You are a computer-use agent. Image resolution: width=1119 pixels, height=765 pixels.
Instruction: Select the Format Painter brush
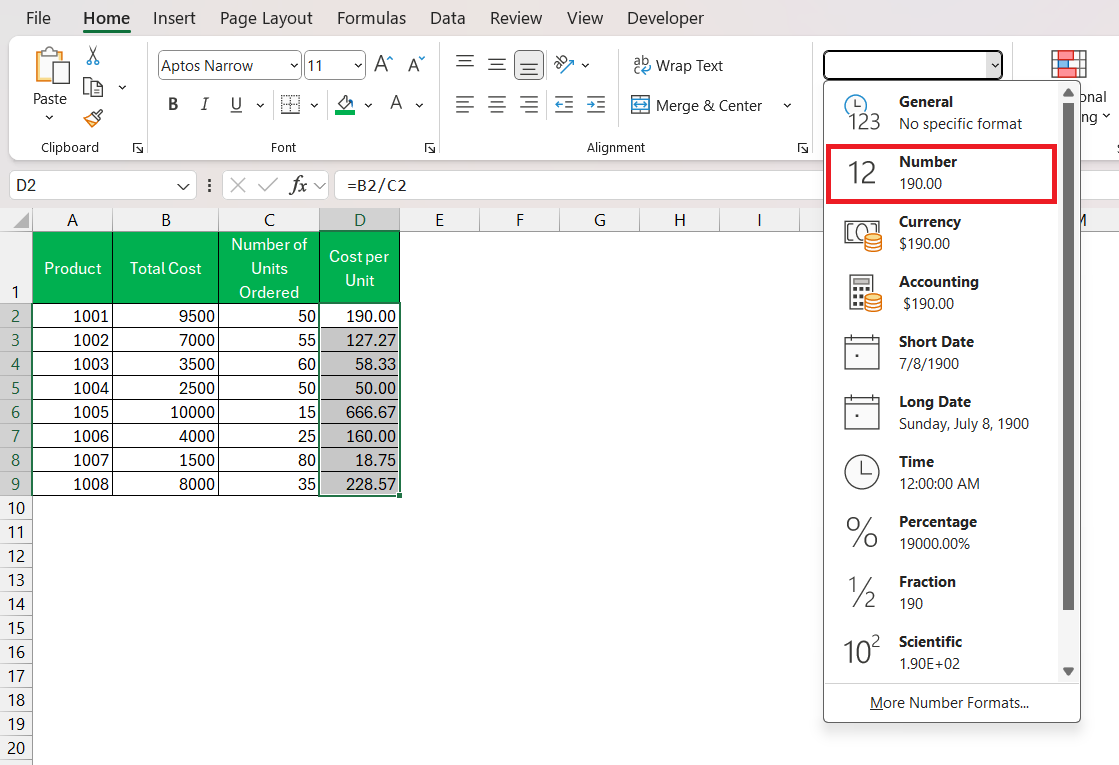(x=93, y=118)
